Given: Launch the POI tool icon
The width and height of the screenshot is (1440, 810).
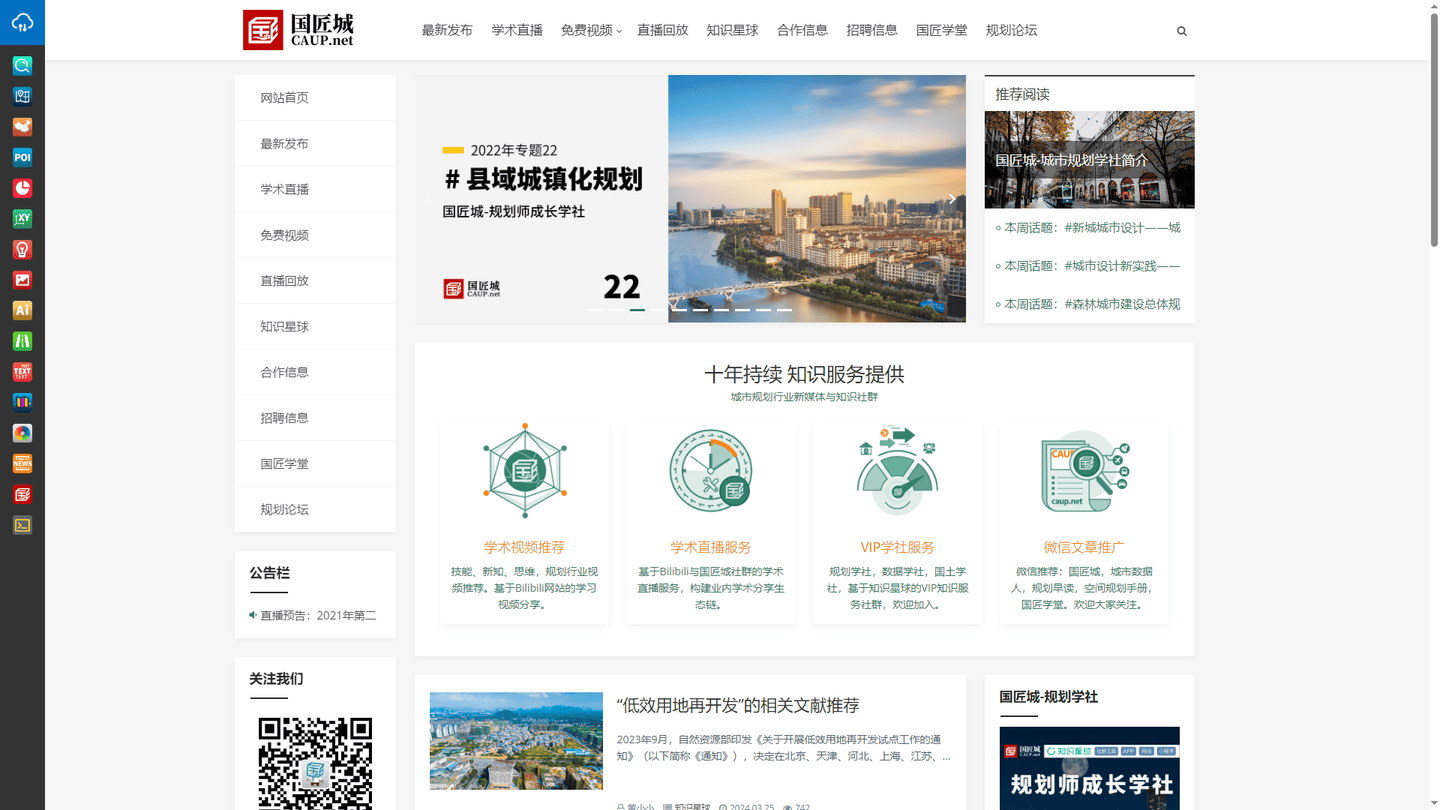Looking at the screenshot, I should click(x=22, y=158).
